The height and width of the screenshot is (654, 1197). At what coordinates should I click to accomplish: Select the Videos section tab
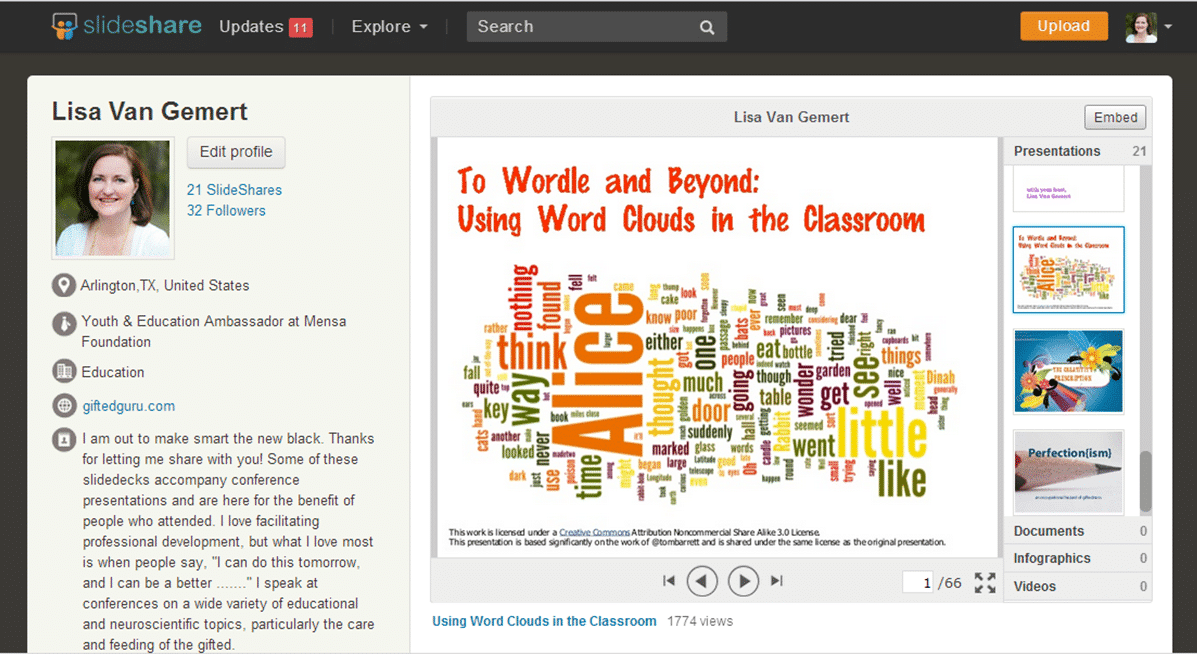(x=1077, y=586)
